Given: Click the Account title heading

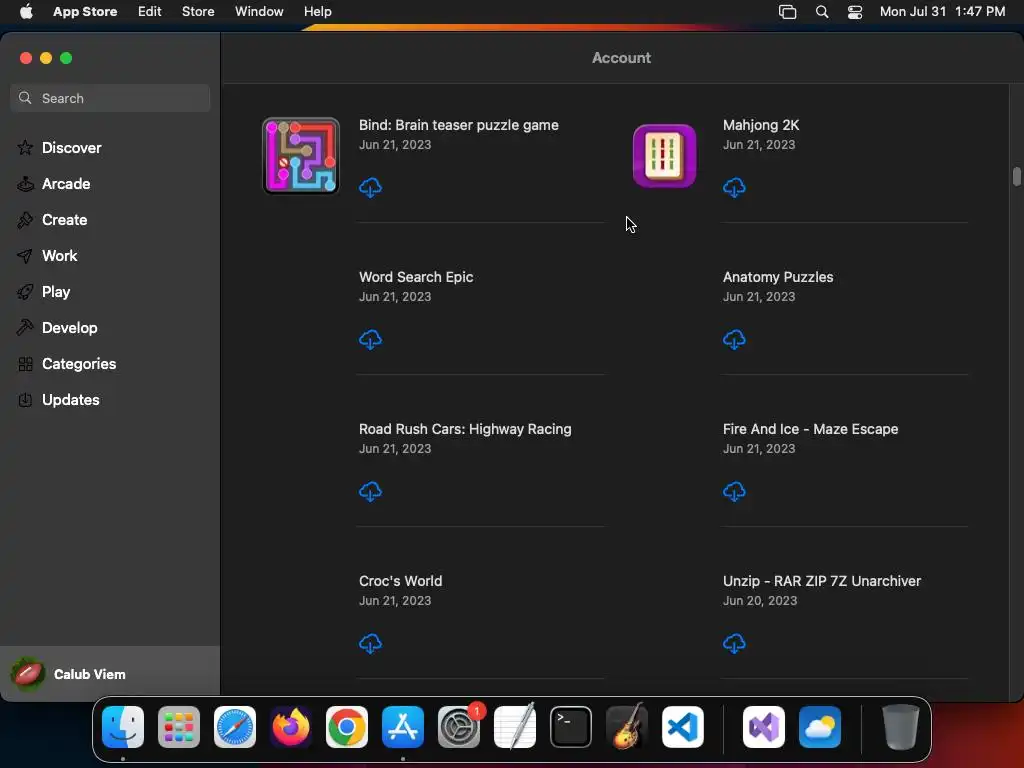Looking at the screenshot, I should (621, 57).
